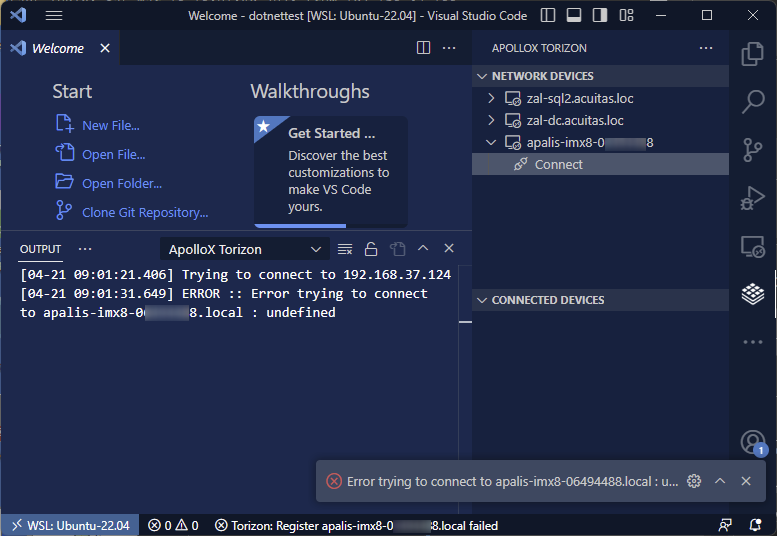Click the feedback icon in status bar

coord(725,525)
